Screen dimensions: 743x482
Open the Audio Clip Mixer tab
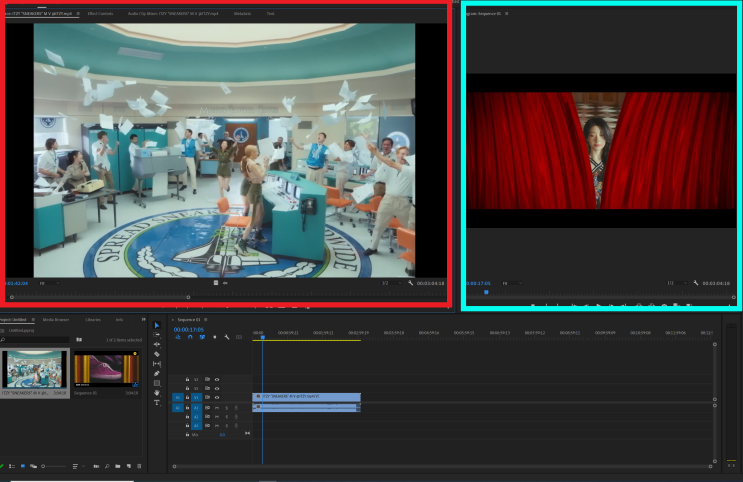[x=173, y=13]
